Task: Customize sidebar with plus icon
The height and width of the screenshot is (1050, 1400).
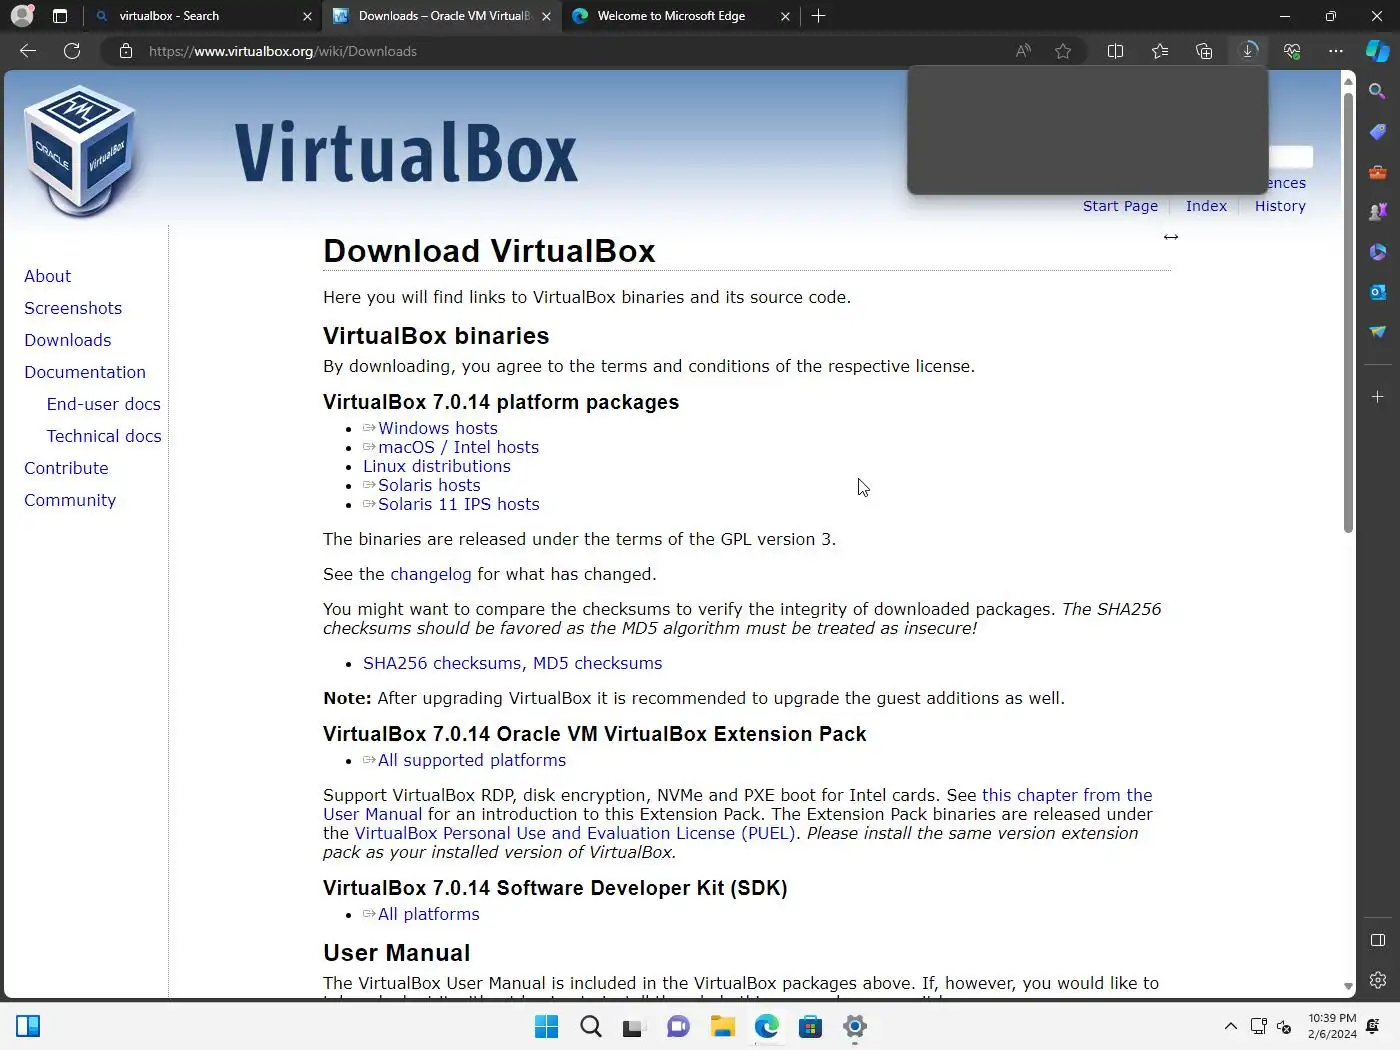Action: (x=1378, y=397)
